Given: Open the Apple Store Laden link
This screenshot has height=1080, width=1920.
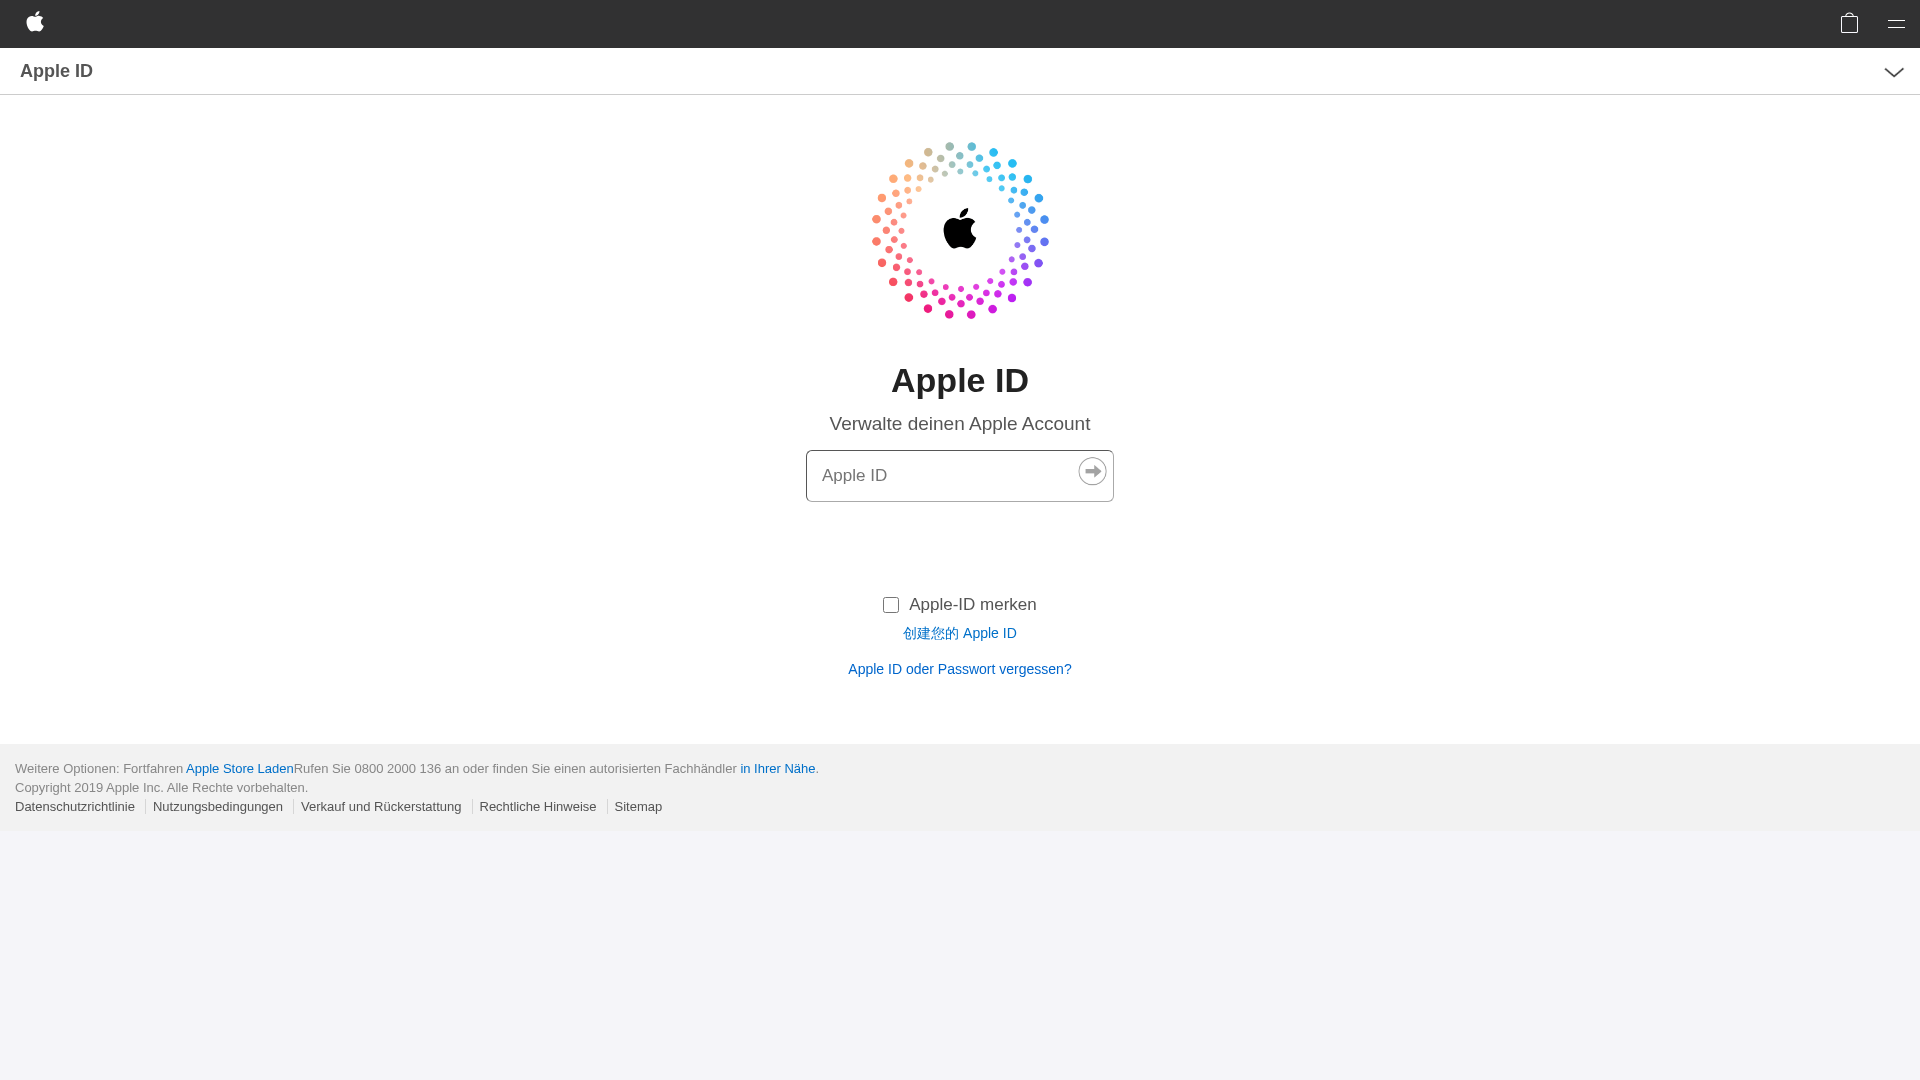Looking at the screenshot, I should (240, 768).
